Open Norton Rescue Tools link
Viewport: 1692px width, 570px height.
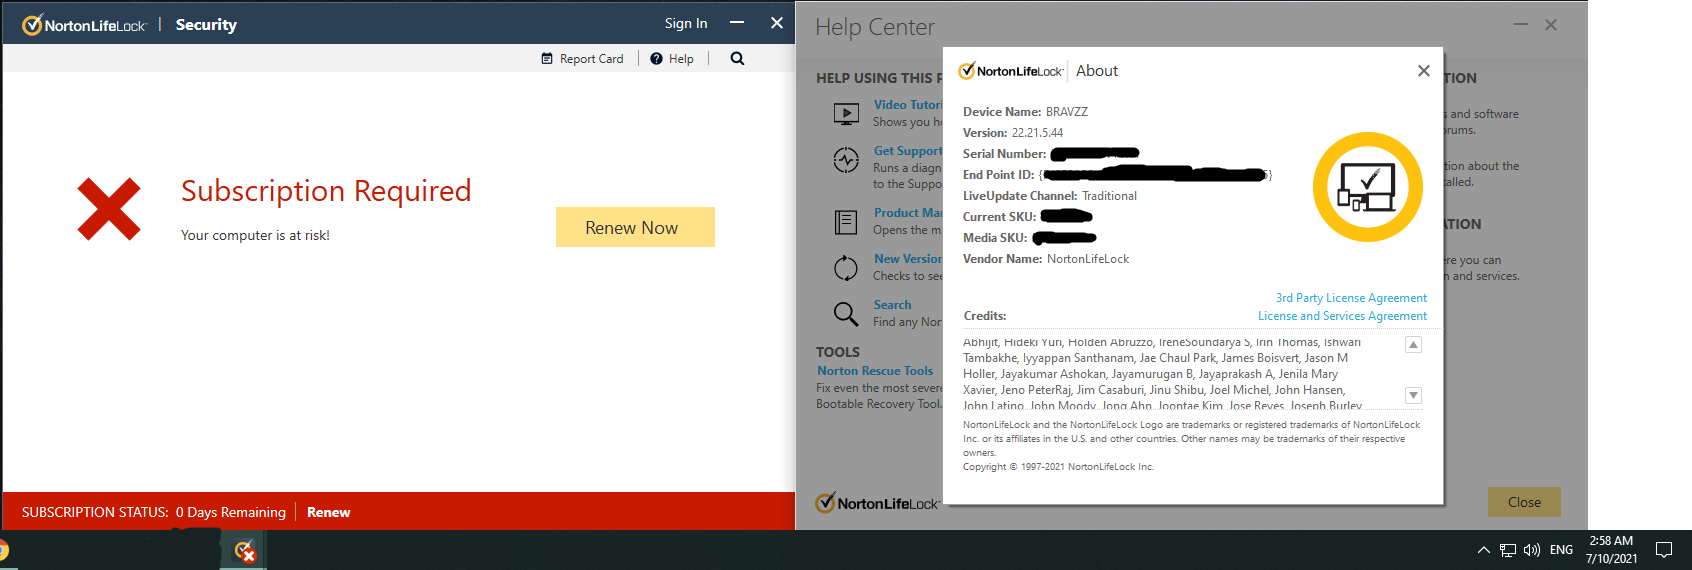coord(875,371)
